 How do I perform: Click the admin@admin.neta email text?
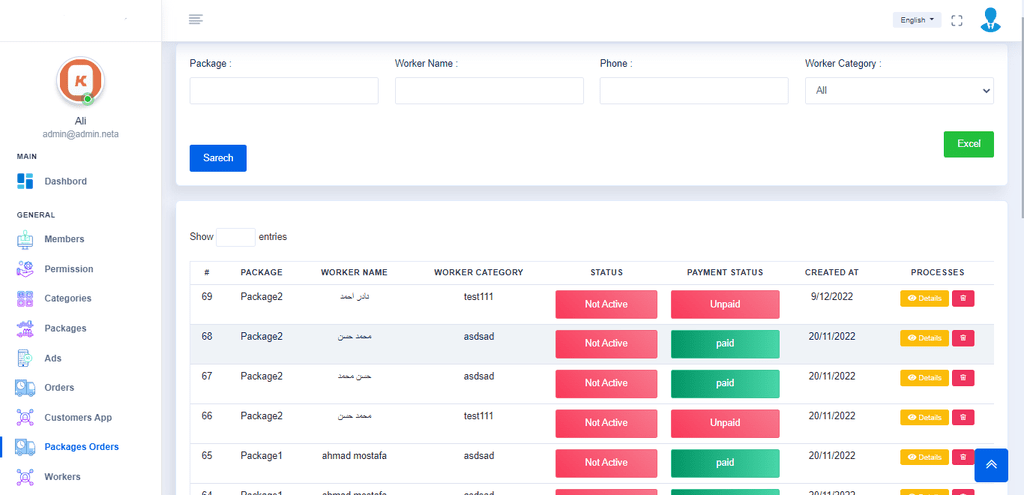[81, 134]
